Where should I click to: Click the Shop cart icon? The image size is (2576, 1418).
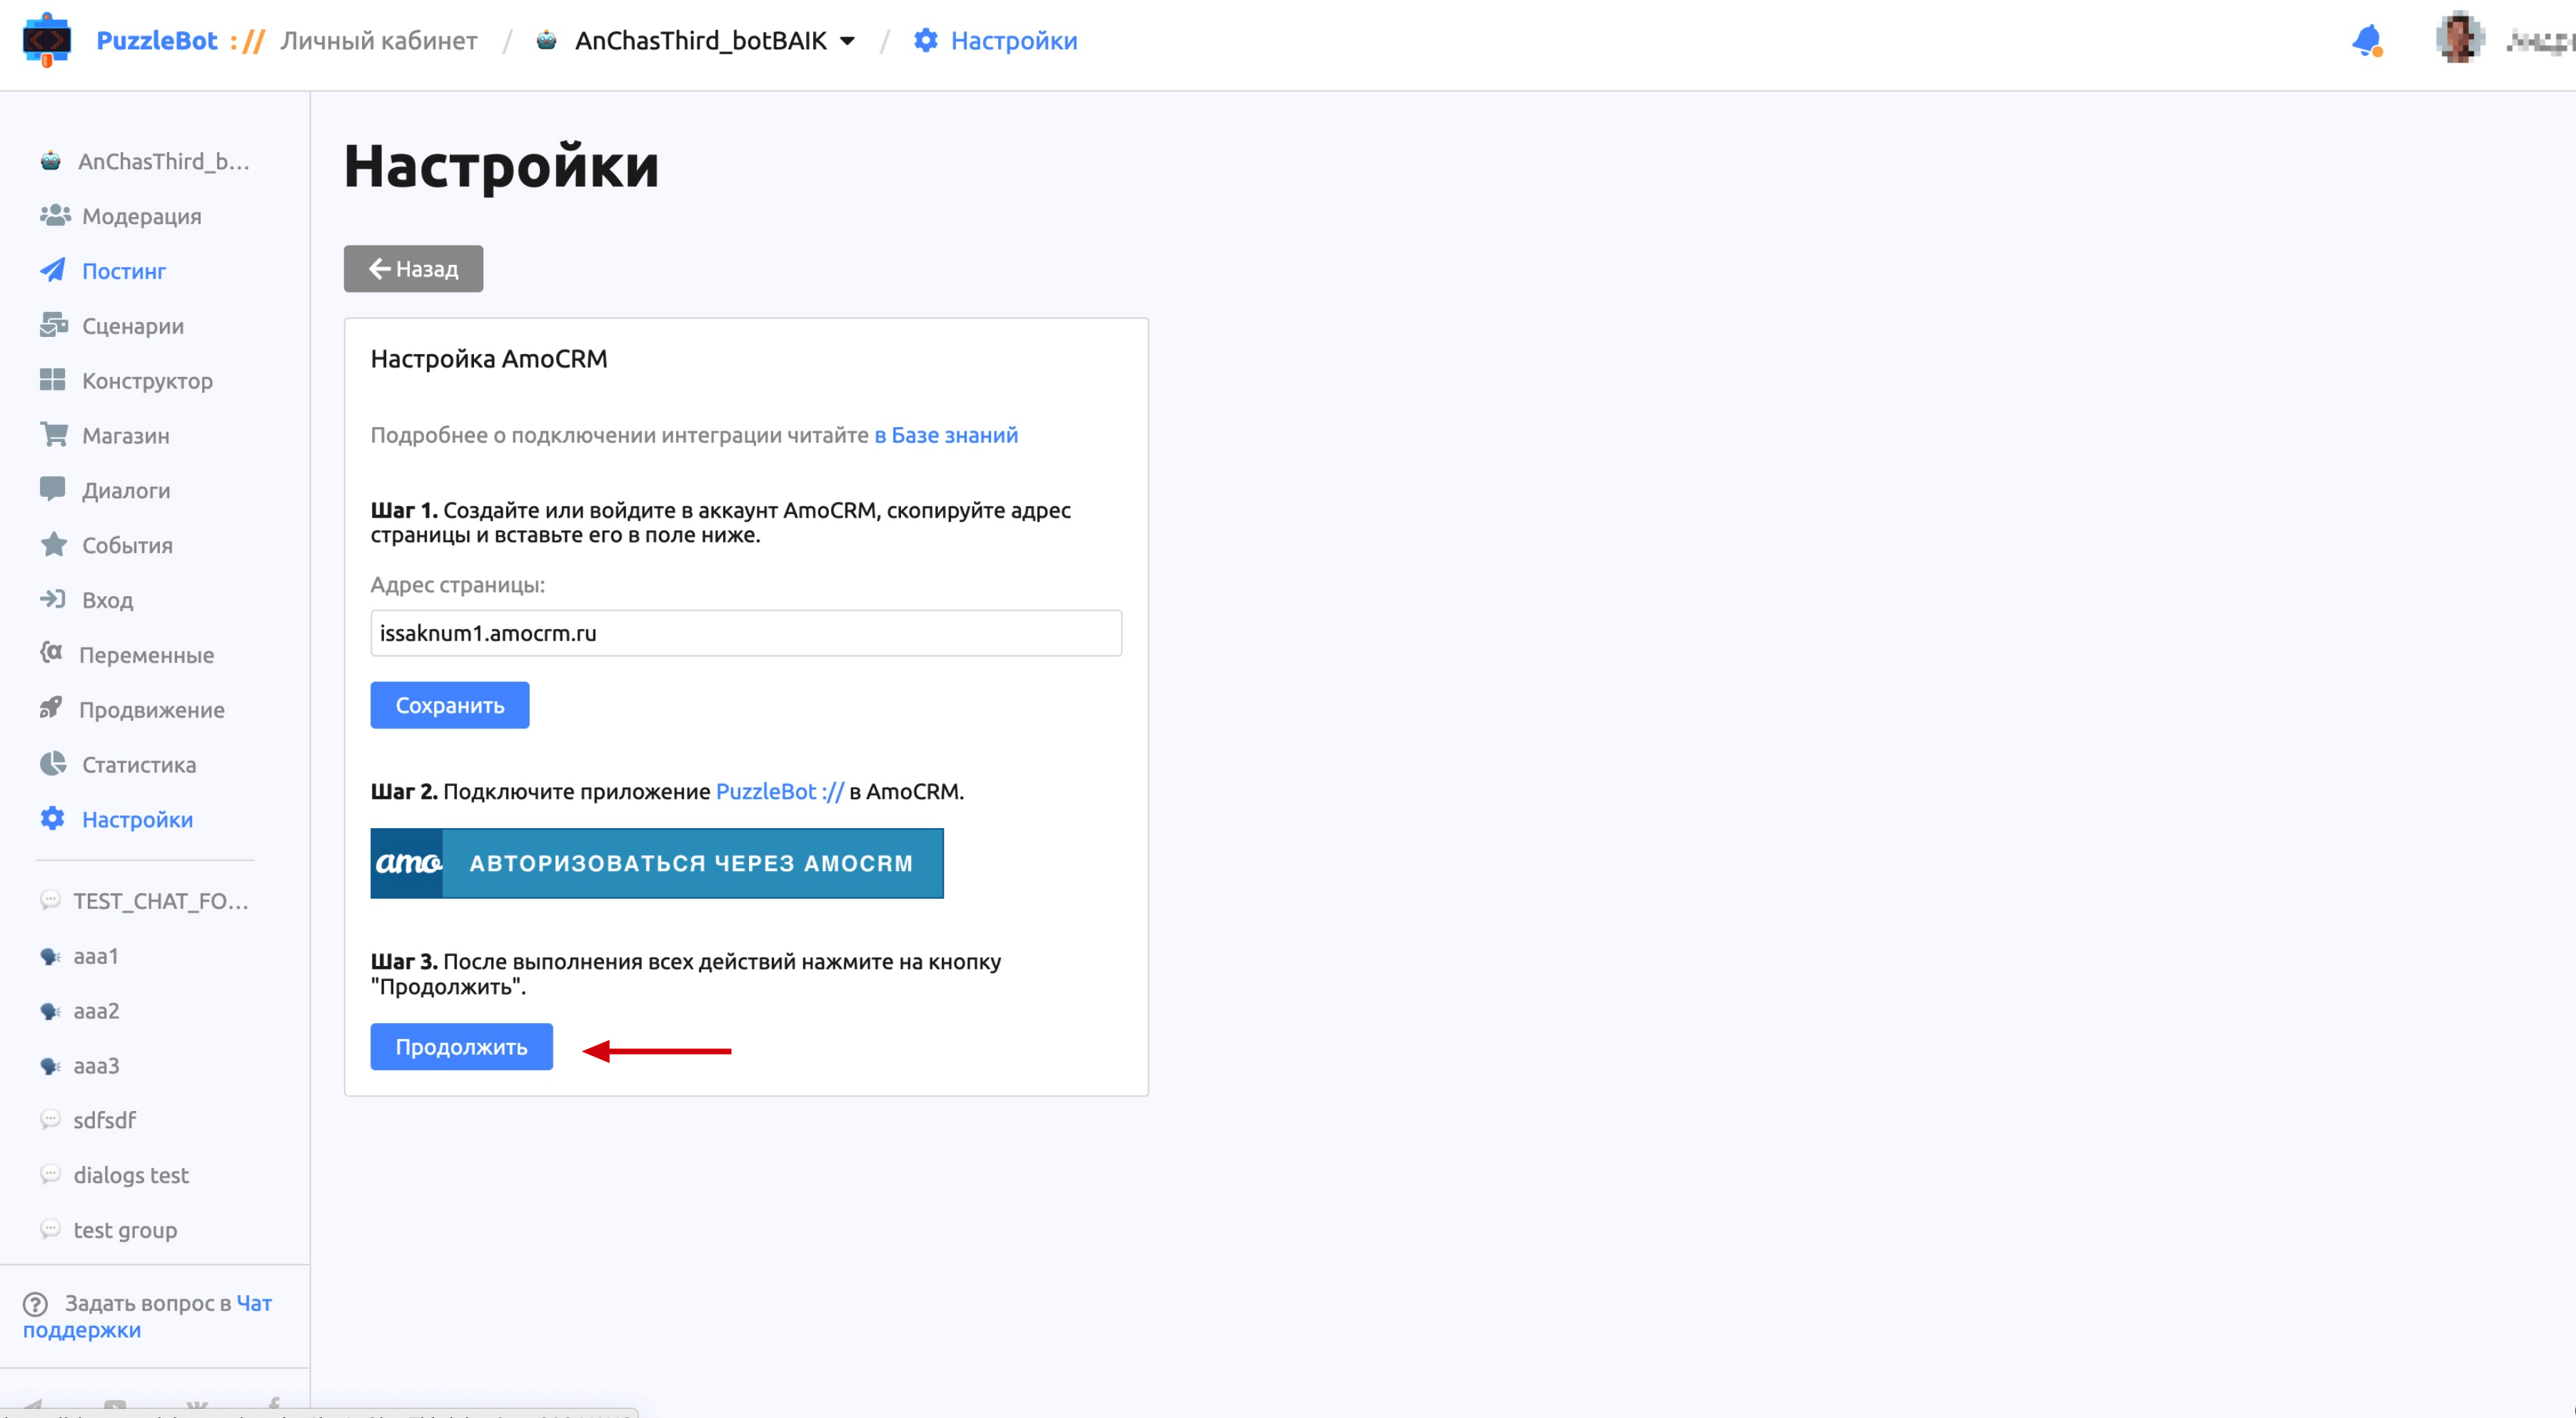54,434
